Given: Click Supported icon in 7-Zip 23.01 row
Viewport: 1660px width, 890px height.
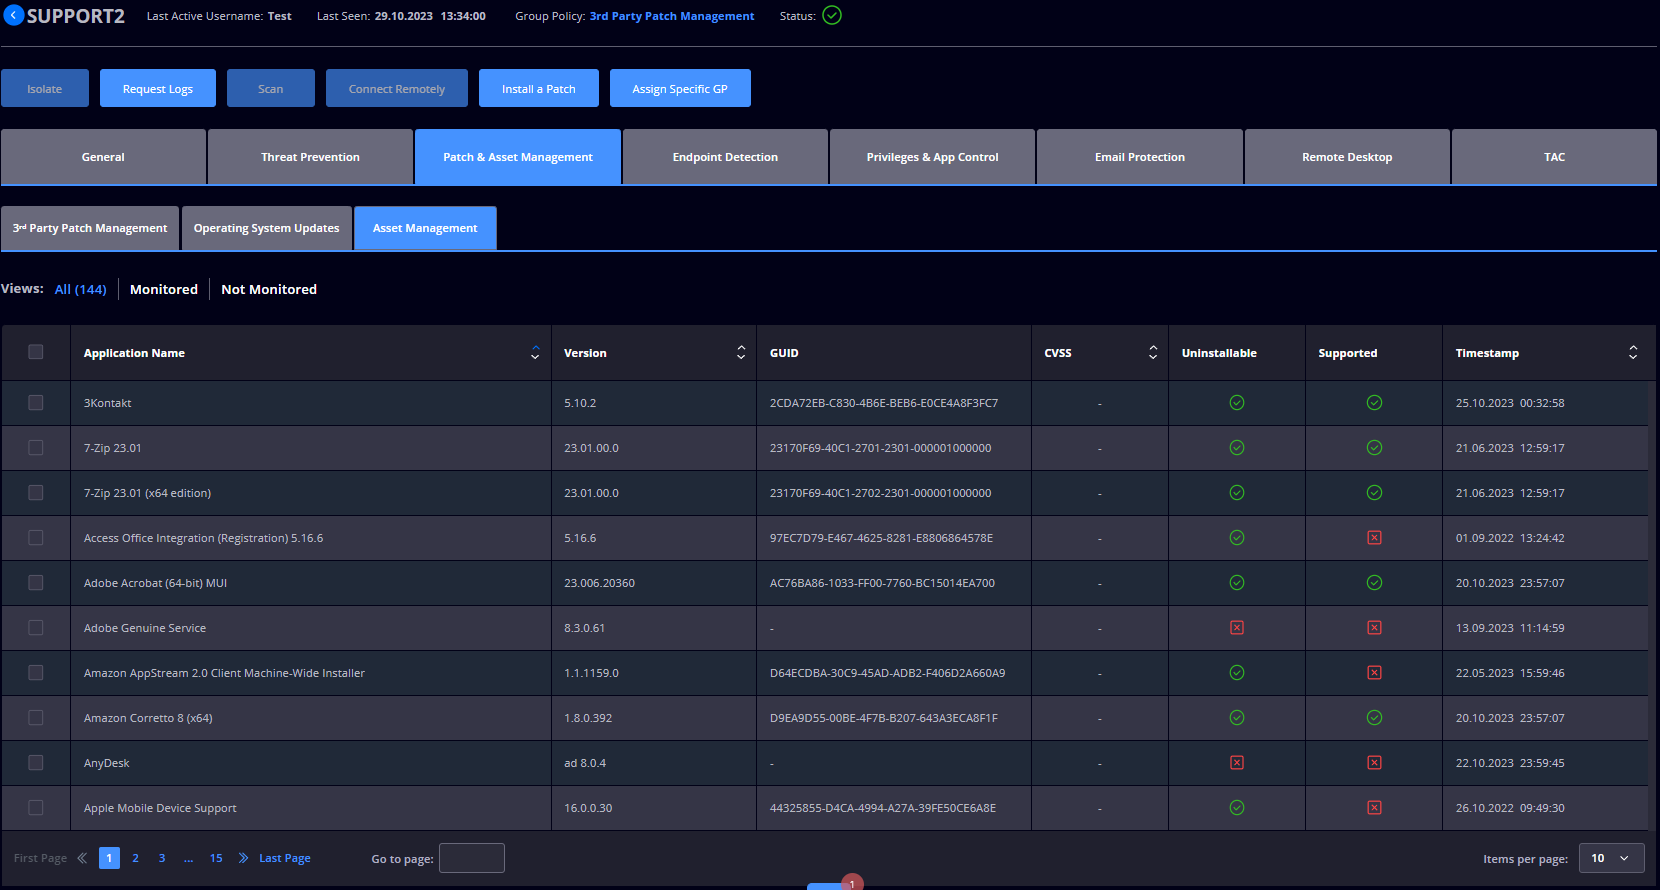Looking at the screenshot, I should click(x=1374, y=448).
